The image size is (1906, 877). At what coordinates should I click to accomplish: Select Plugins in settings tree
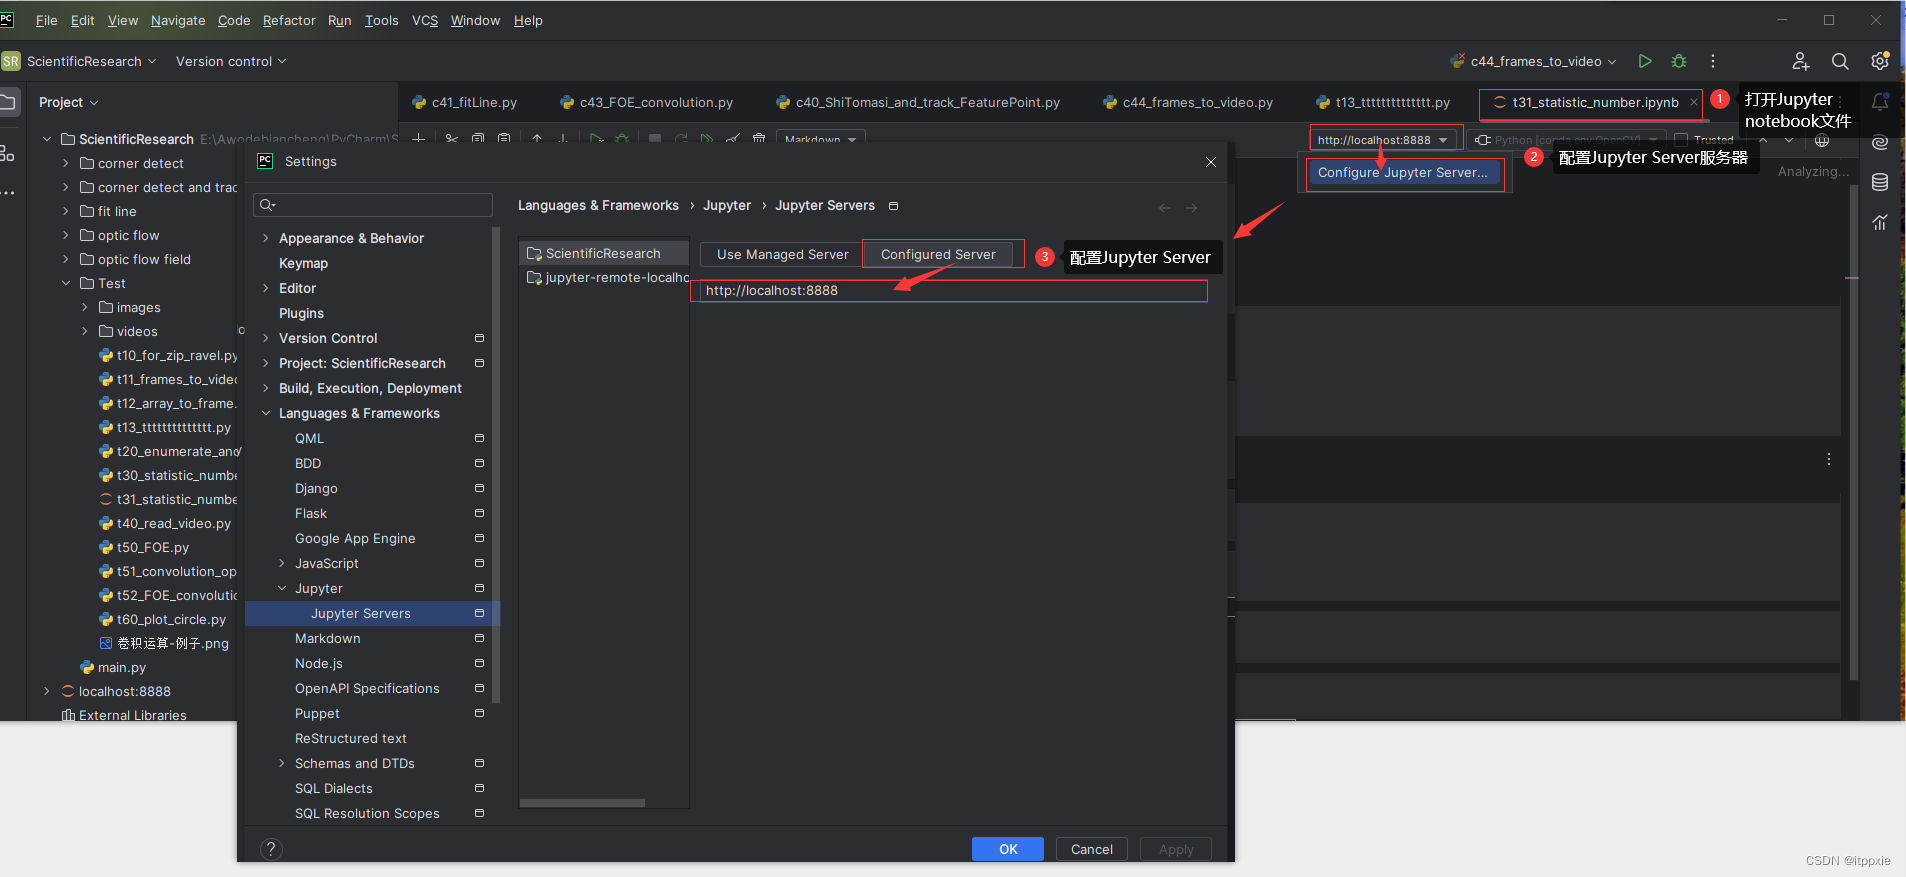pos(301,313)
